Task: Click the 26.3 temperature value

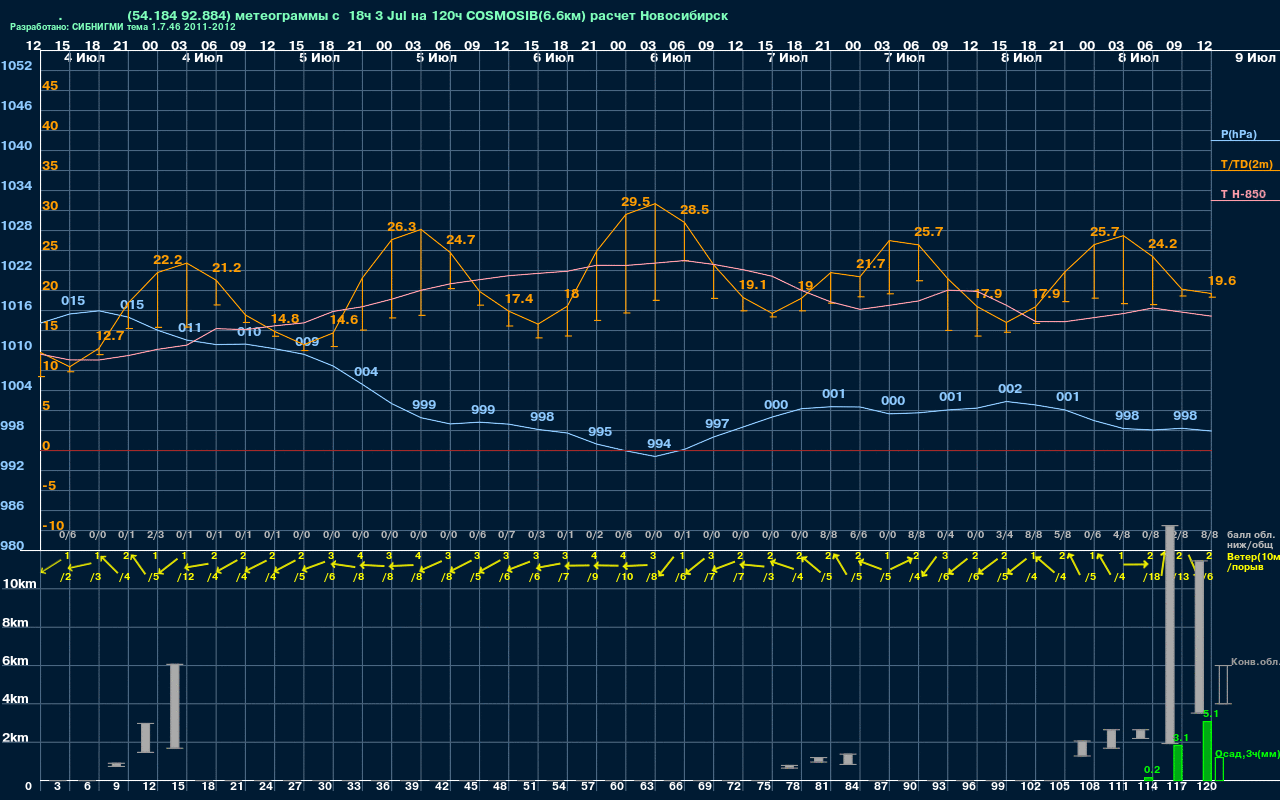Action: pyautogui.click(x=402, y=227)
